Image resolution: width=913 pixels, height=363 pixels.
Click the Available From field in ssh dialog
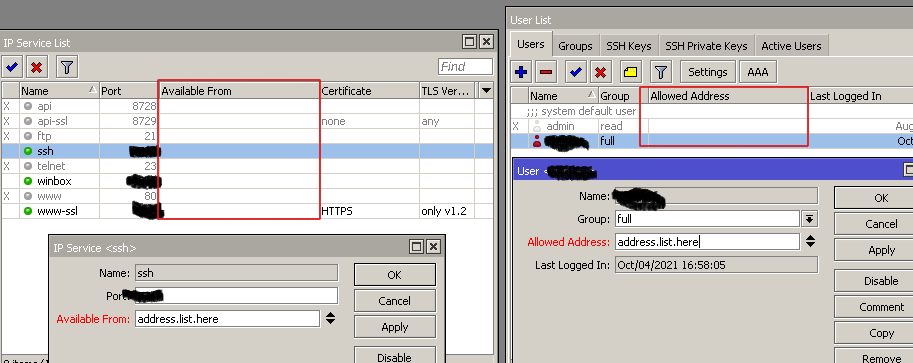pos(227,319)
